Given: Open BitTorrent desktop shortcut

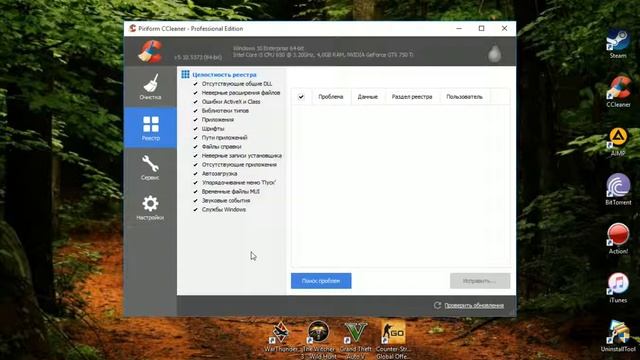Looking at the screenshot, I should [x=618, y=189].
